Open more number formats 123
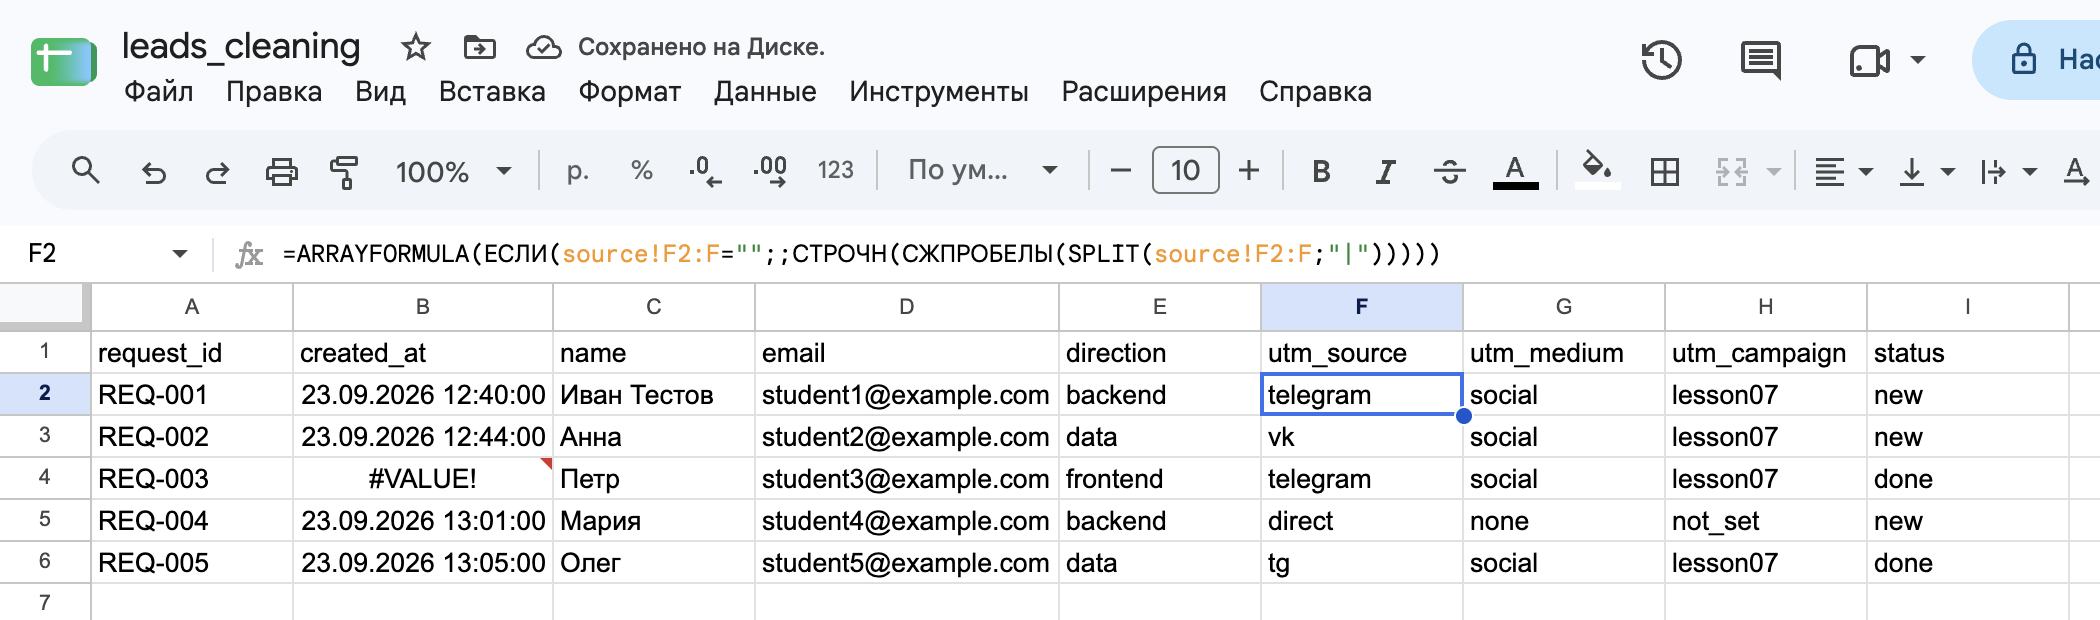Viewport: 2100px width, 620px height. (836, 171)
